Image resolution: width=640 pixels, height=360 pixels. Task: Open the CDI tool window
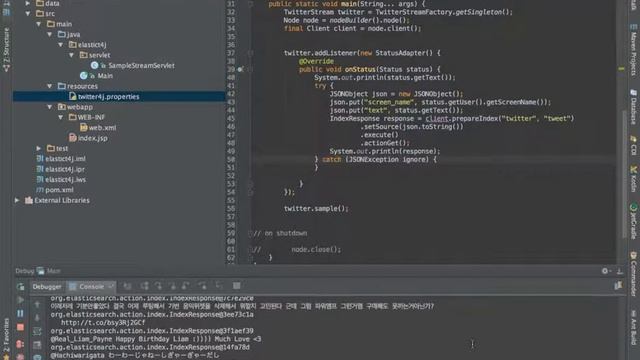633,146
